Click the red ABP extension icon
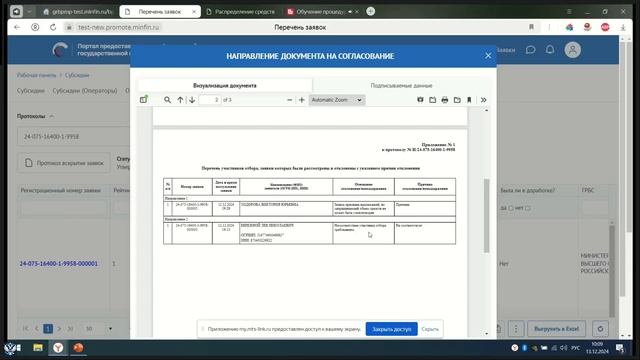 click(x=605, y=27)
